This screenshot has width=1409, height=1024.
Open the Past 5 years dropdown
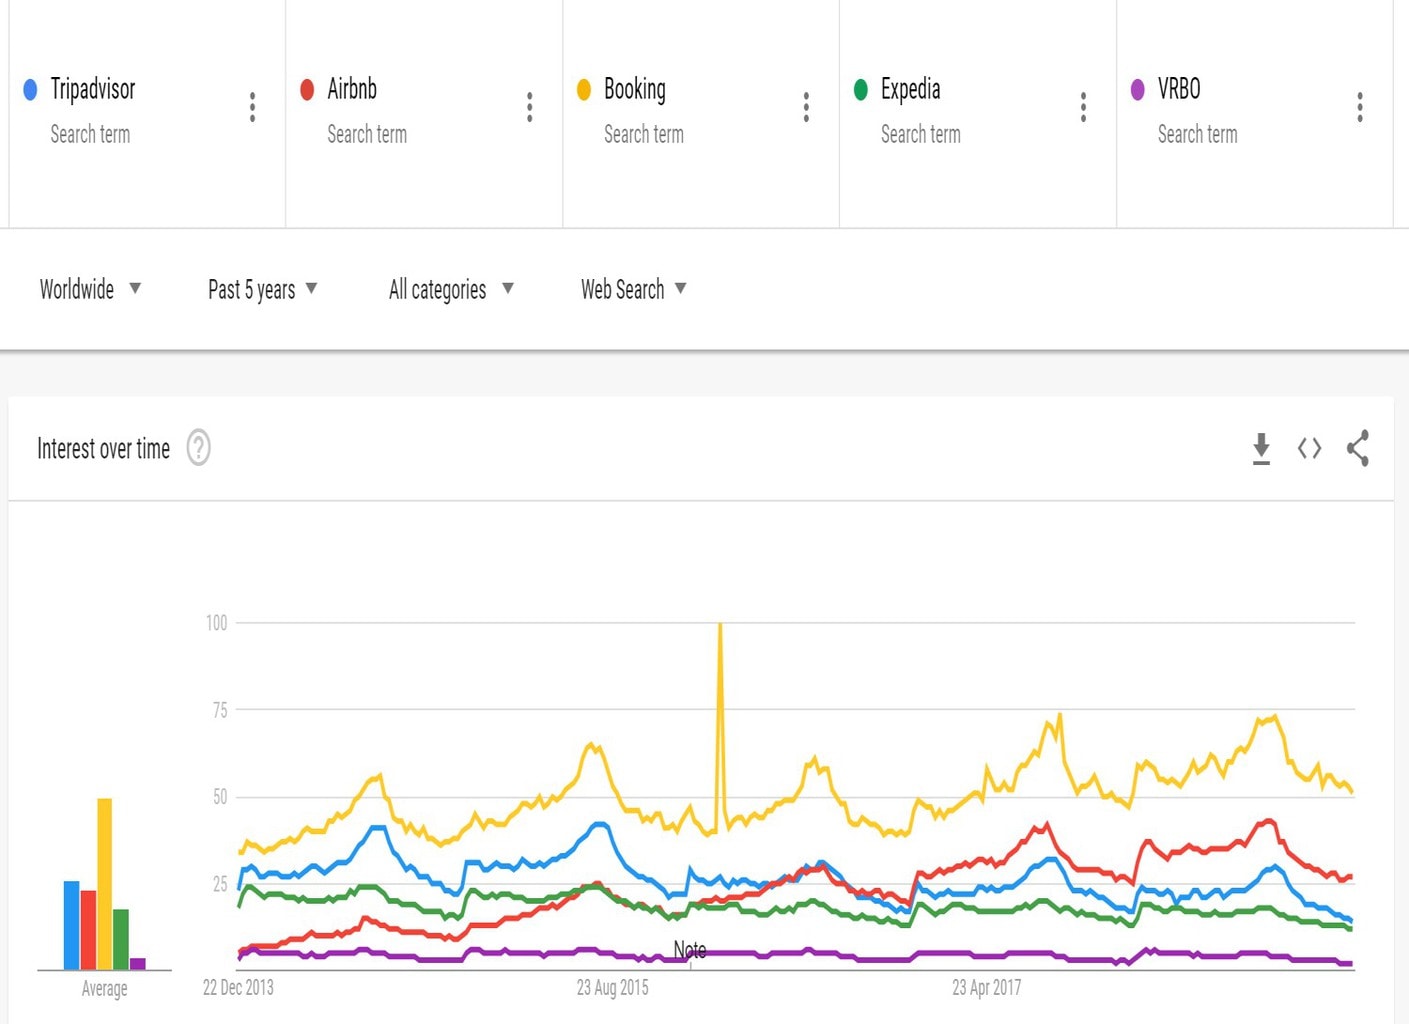pyautogui.click(x=262, y=289)
